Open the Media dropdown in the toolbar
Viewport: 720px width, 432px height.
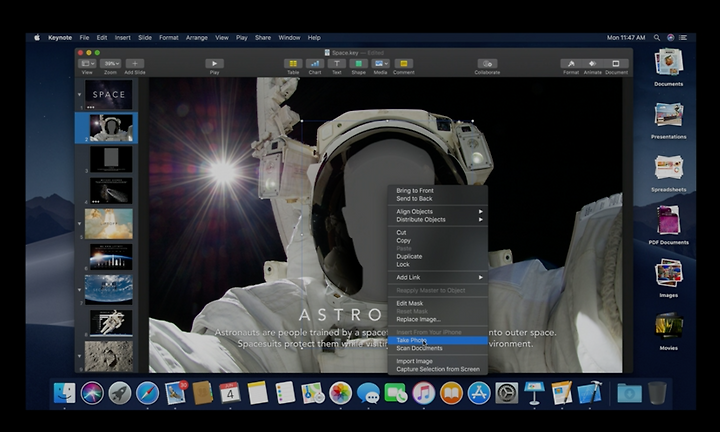(x=380, y=64)
